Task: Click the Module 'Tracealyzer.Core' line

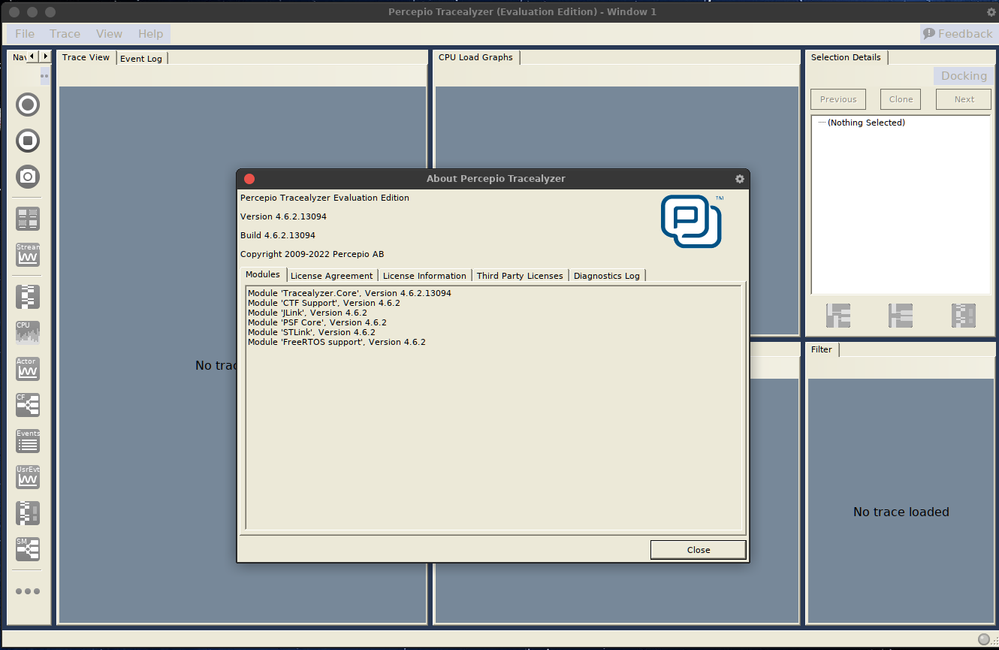Action: [349, 293]
